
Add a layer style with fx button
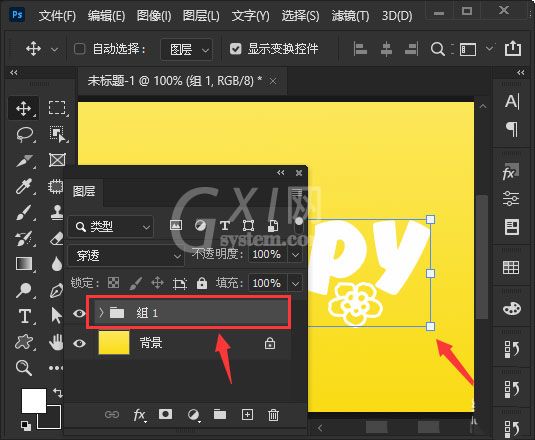point(139,415)
